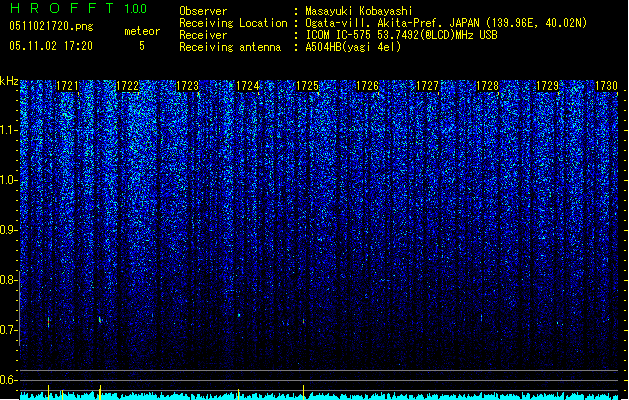Click the 1730 time marker
Viewport: 629px width, 400px height.
coord(607,86)
